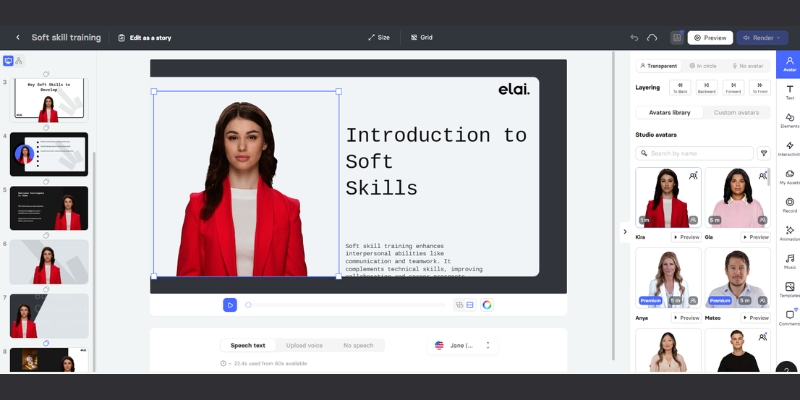Open the Elements sidebar tool

point(789,120)
